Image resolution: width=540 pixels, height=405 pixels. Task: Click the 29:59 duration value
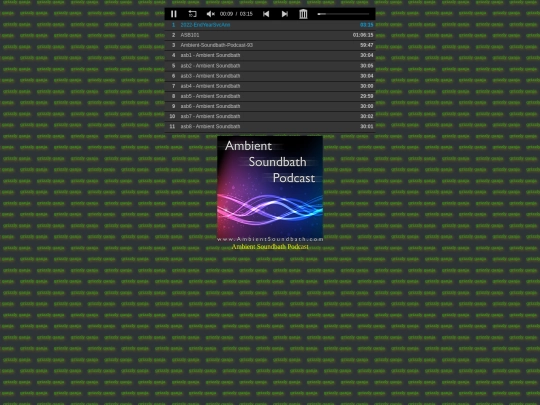366,96
